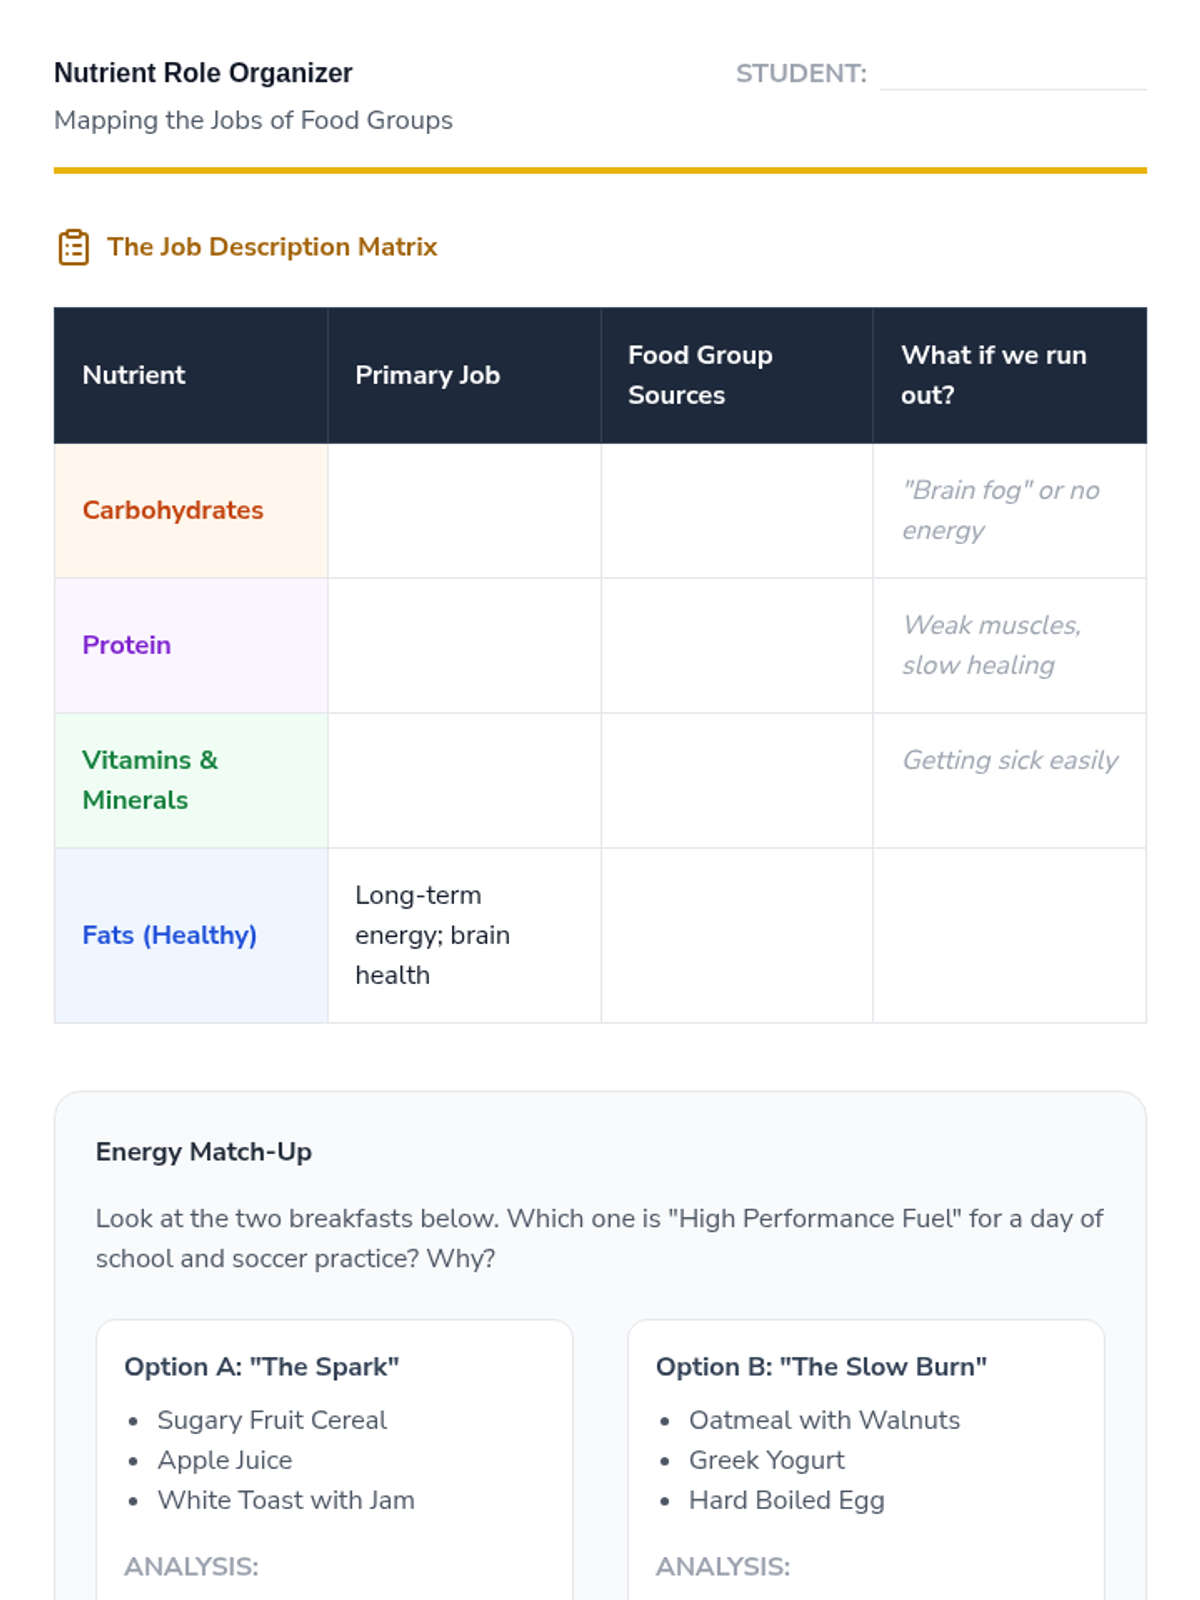This screenshot has width=1200, height=1600.
Task: Click Vitamins & Minerals Food Sources cell
Action: click(737, 781)
